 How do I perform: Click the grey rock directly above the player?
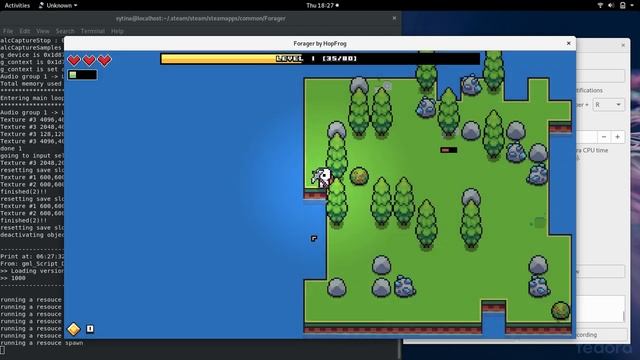336,130
